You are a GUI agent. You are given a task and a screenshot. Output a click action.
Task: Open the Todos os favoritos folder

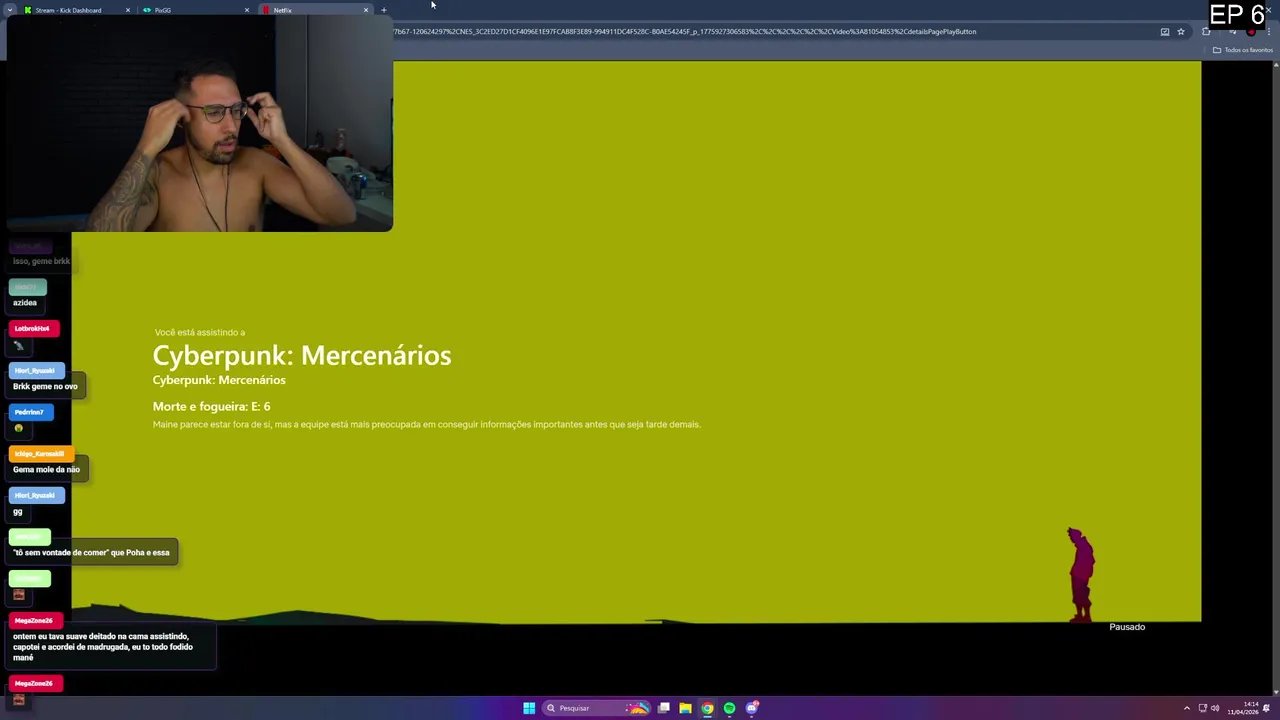[1243, 50]
